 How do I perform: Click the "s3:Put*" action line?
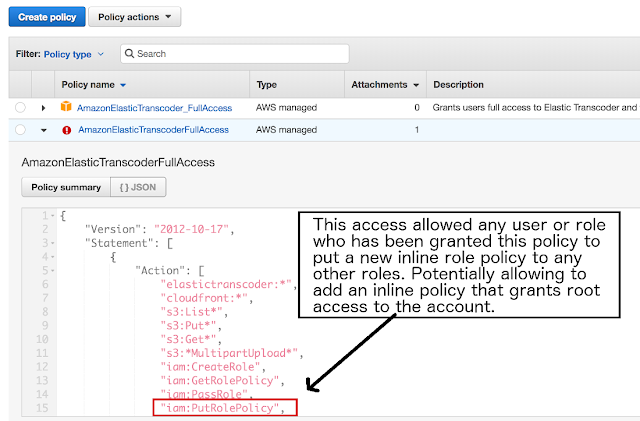click(x=188, y=325)
